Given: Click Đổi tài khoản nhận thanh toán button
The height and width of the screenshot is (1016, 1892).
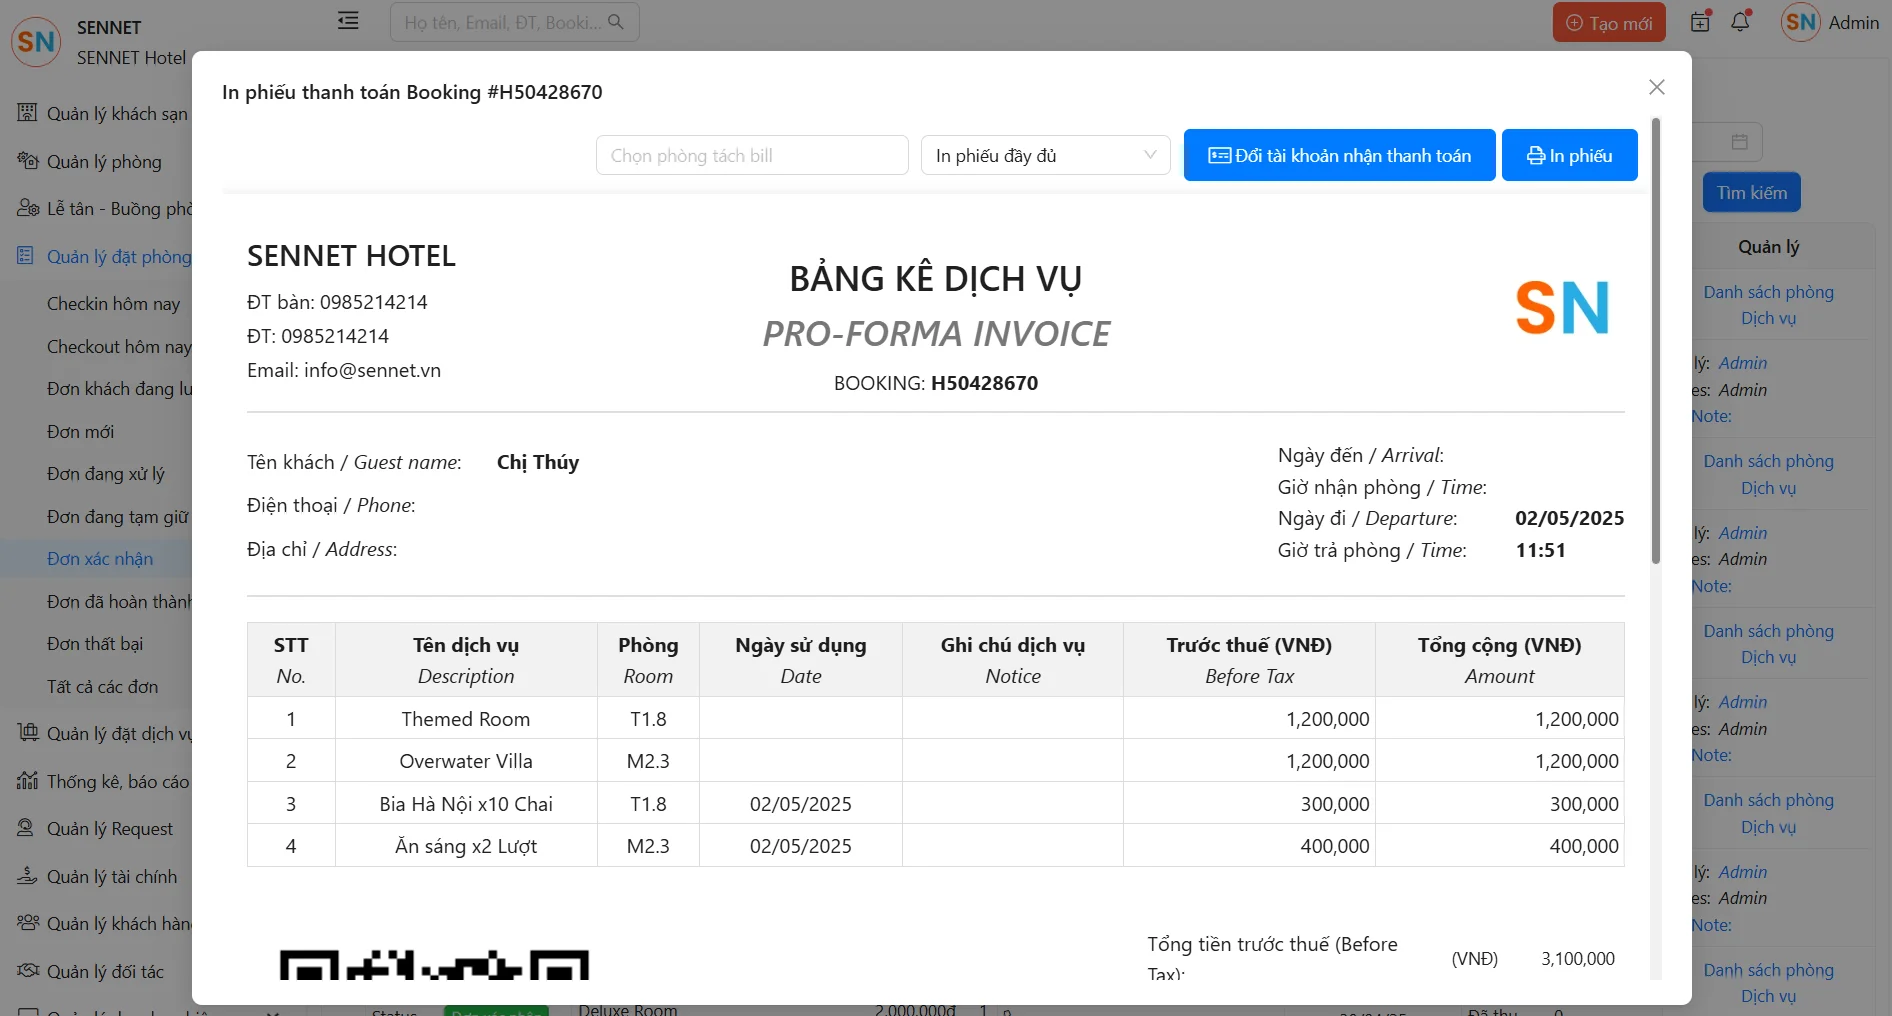Looking at the screenshot, I should pos(1339,156).
